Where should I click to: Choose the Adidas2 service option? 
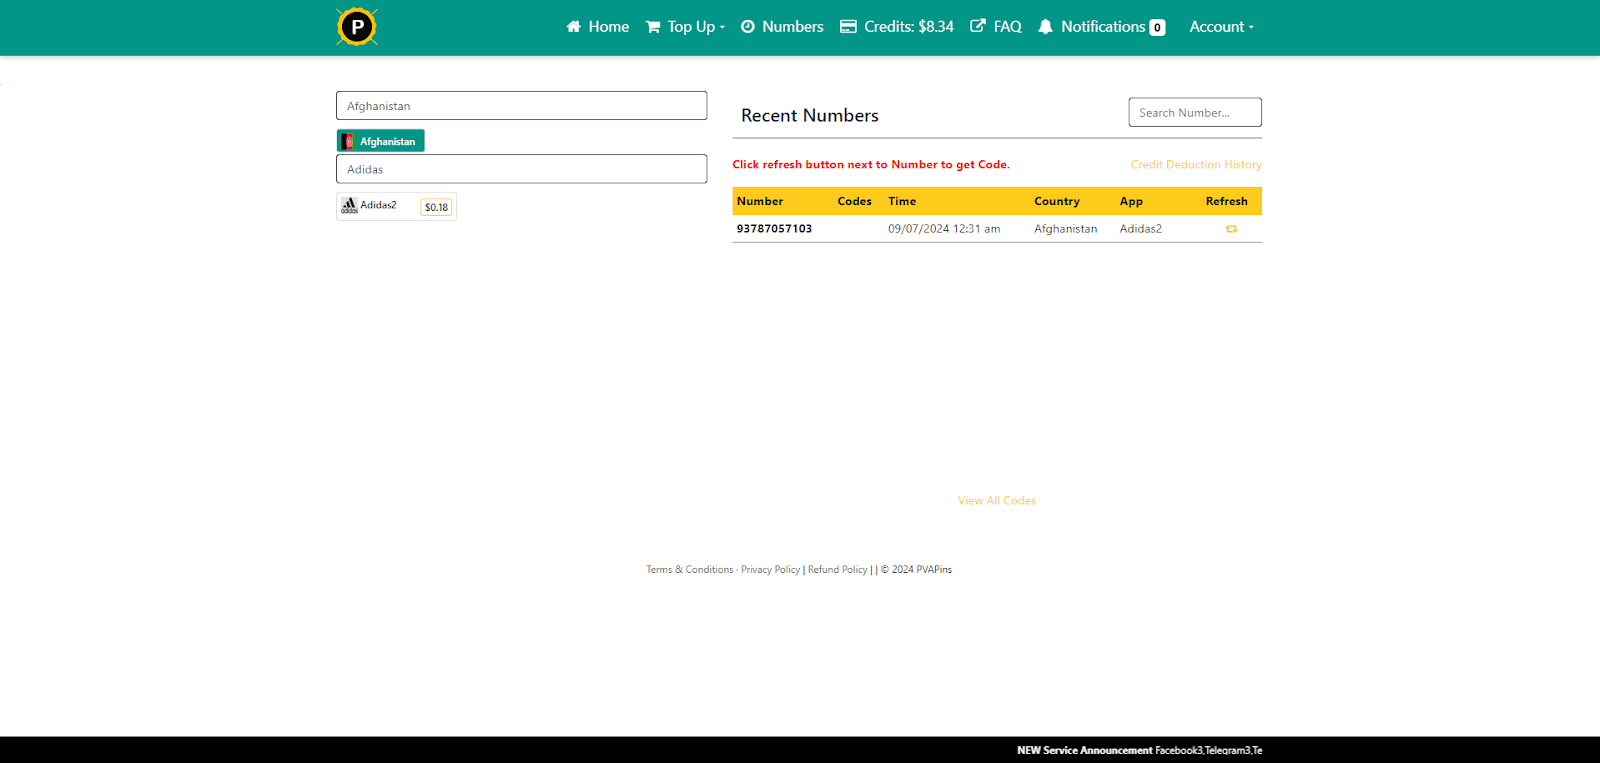point(396,206)
